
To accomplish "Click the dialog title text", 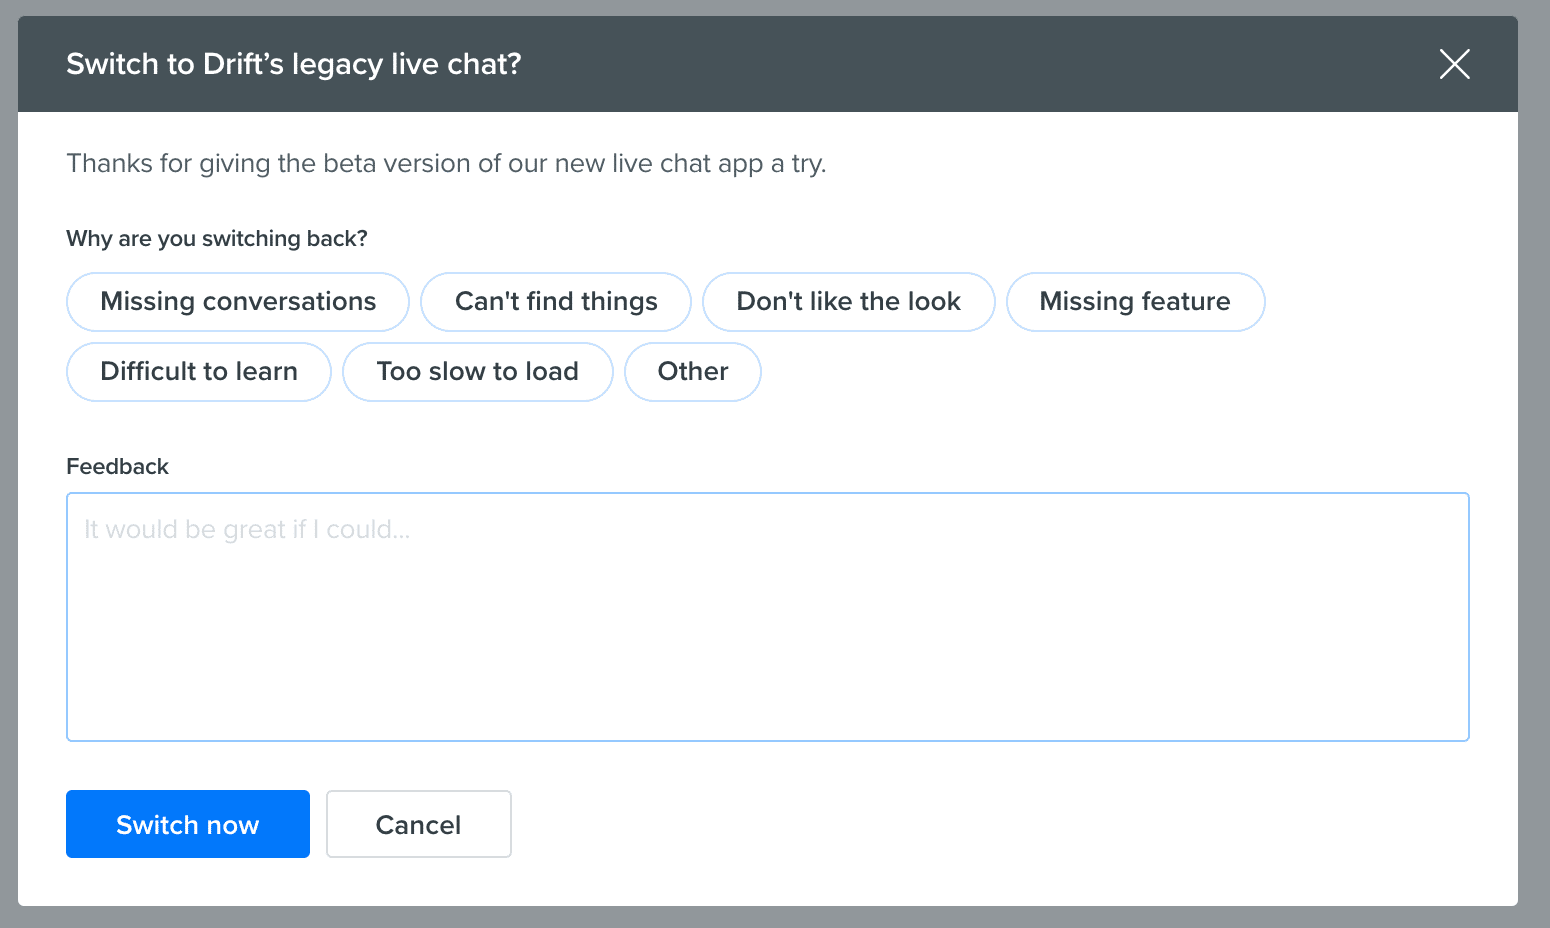I will [294, 64].
